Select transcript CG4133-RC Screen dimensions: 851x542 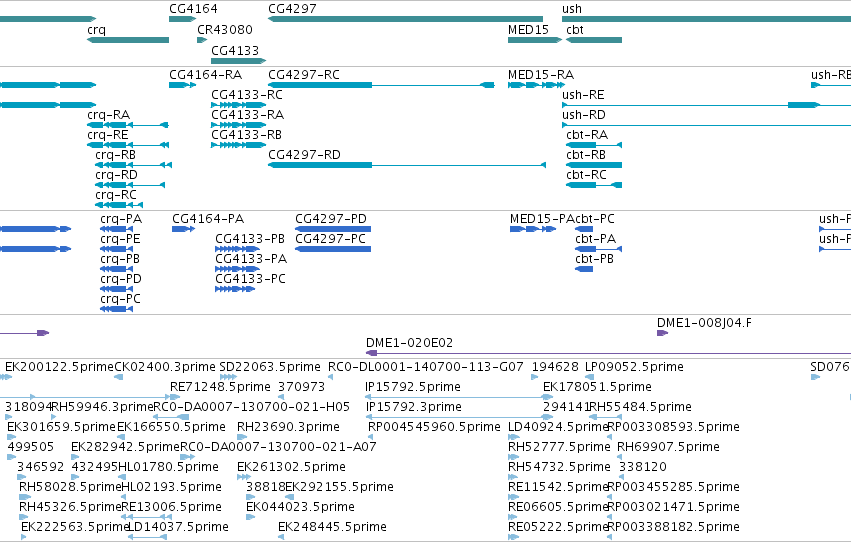click(x=246, y=95)
